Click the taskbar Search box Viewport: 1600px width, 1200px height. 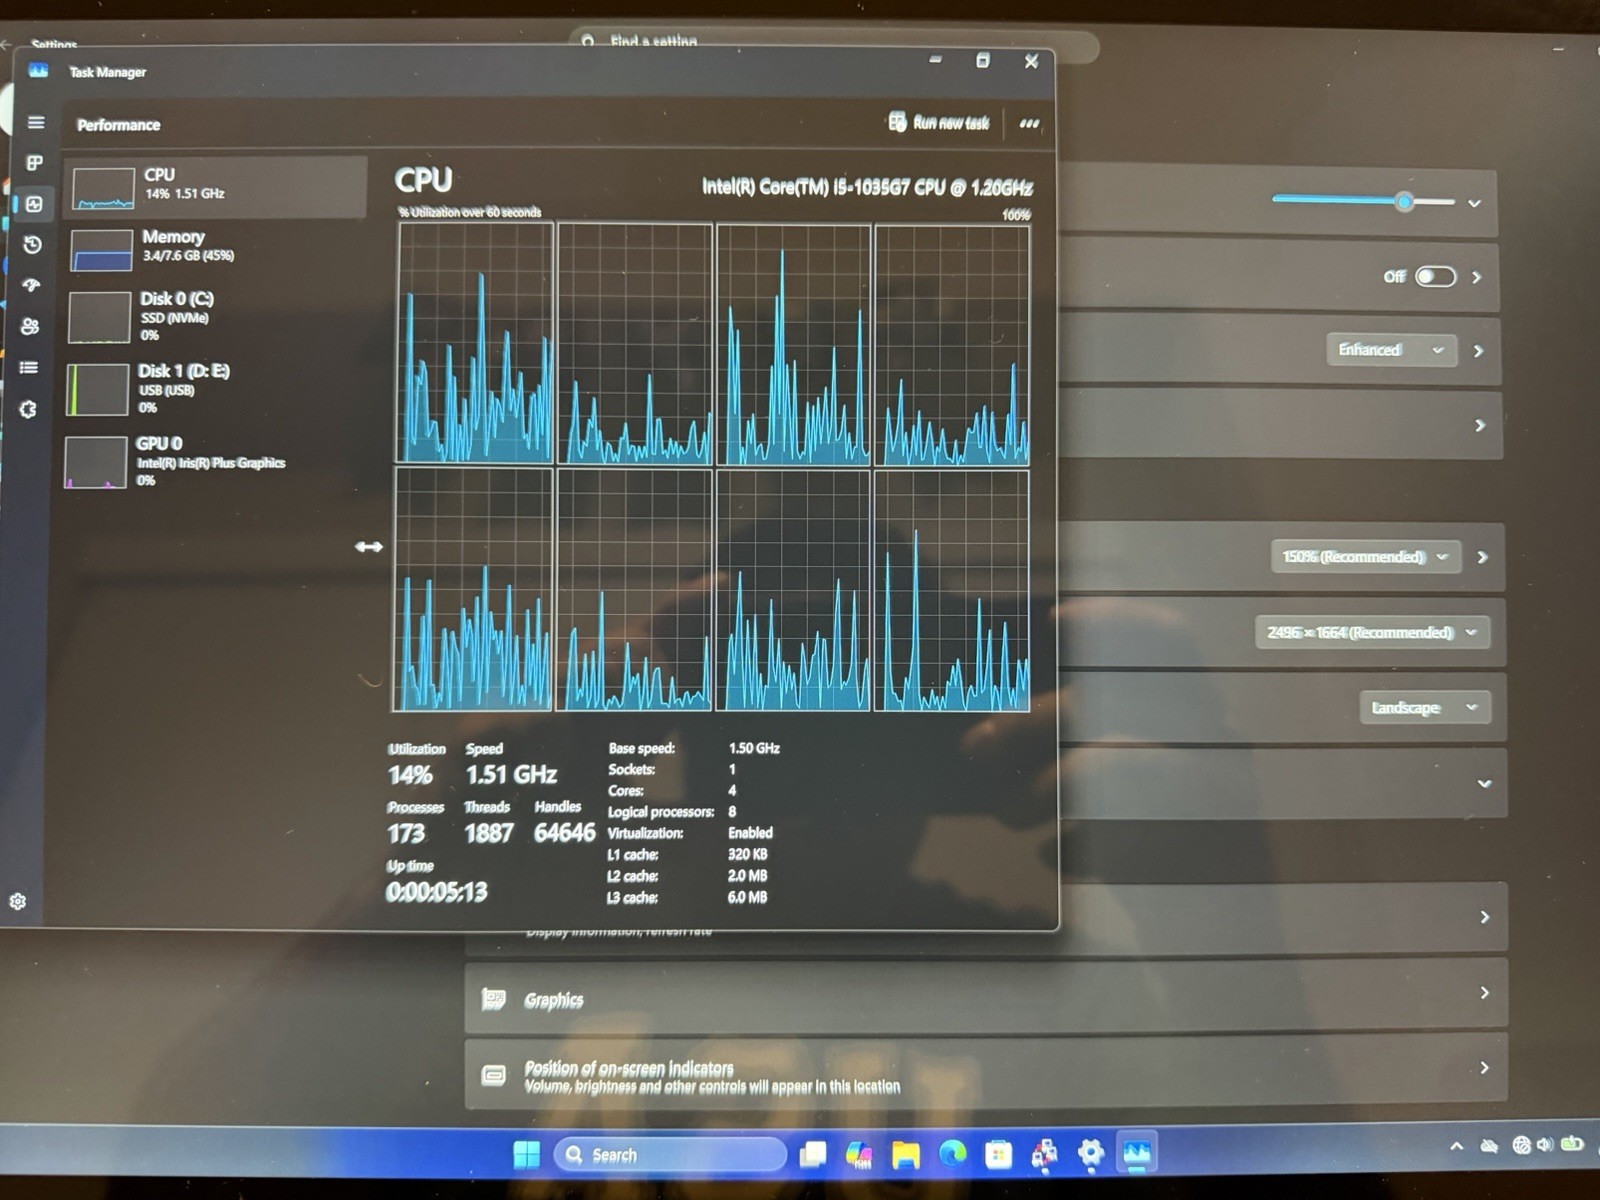(x=669, y=1155)
